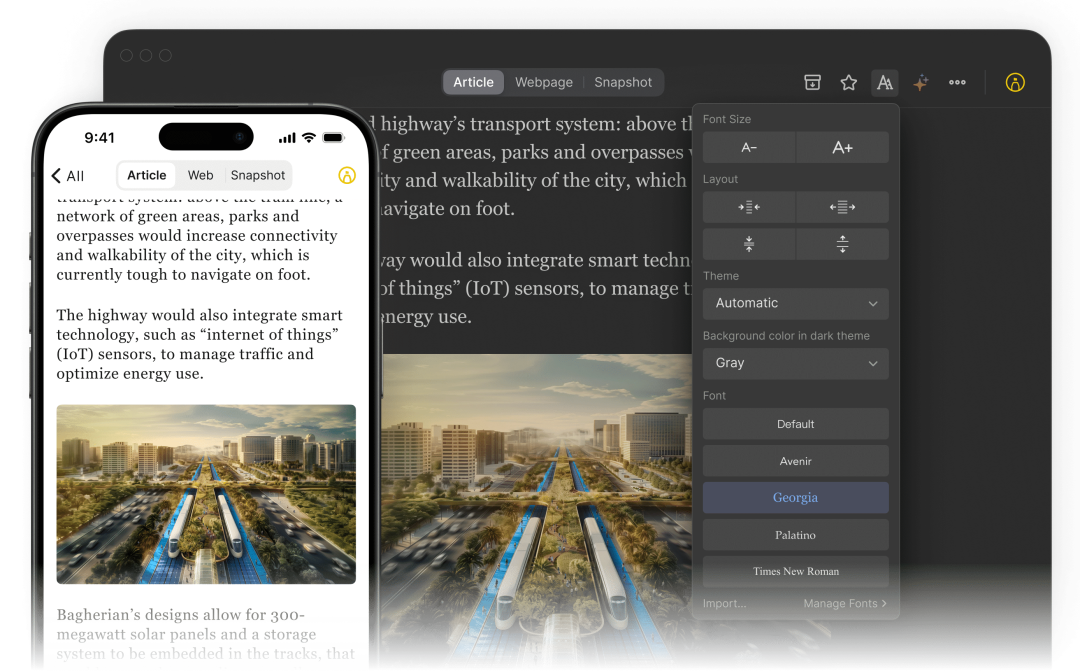Click the Import... link in font panel
1080x671 pixels.
tap(724, 603)
